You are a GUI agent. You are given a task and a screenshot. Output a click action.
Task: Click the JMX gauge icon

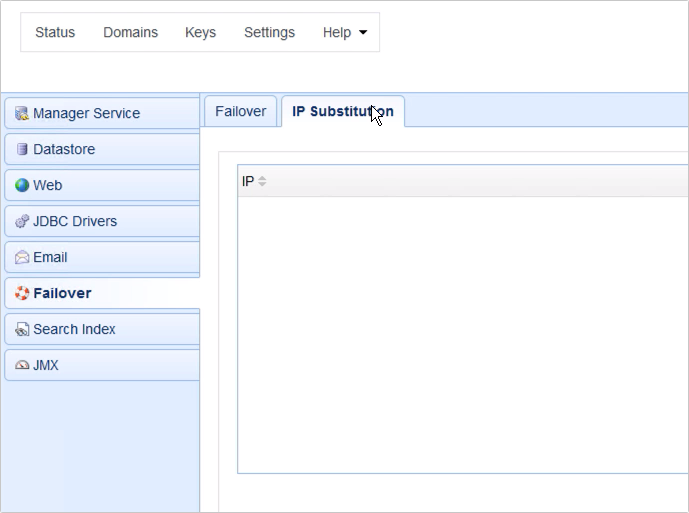click(22, 366)
